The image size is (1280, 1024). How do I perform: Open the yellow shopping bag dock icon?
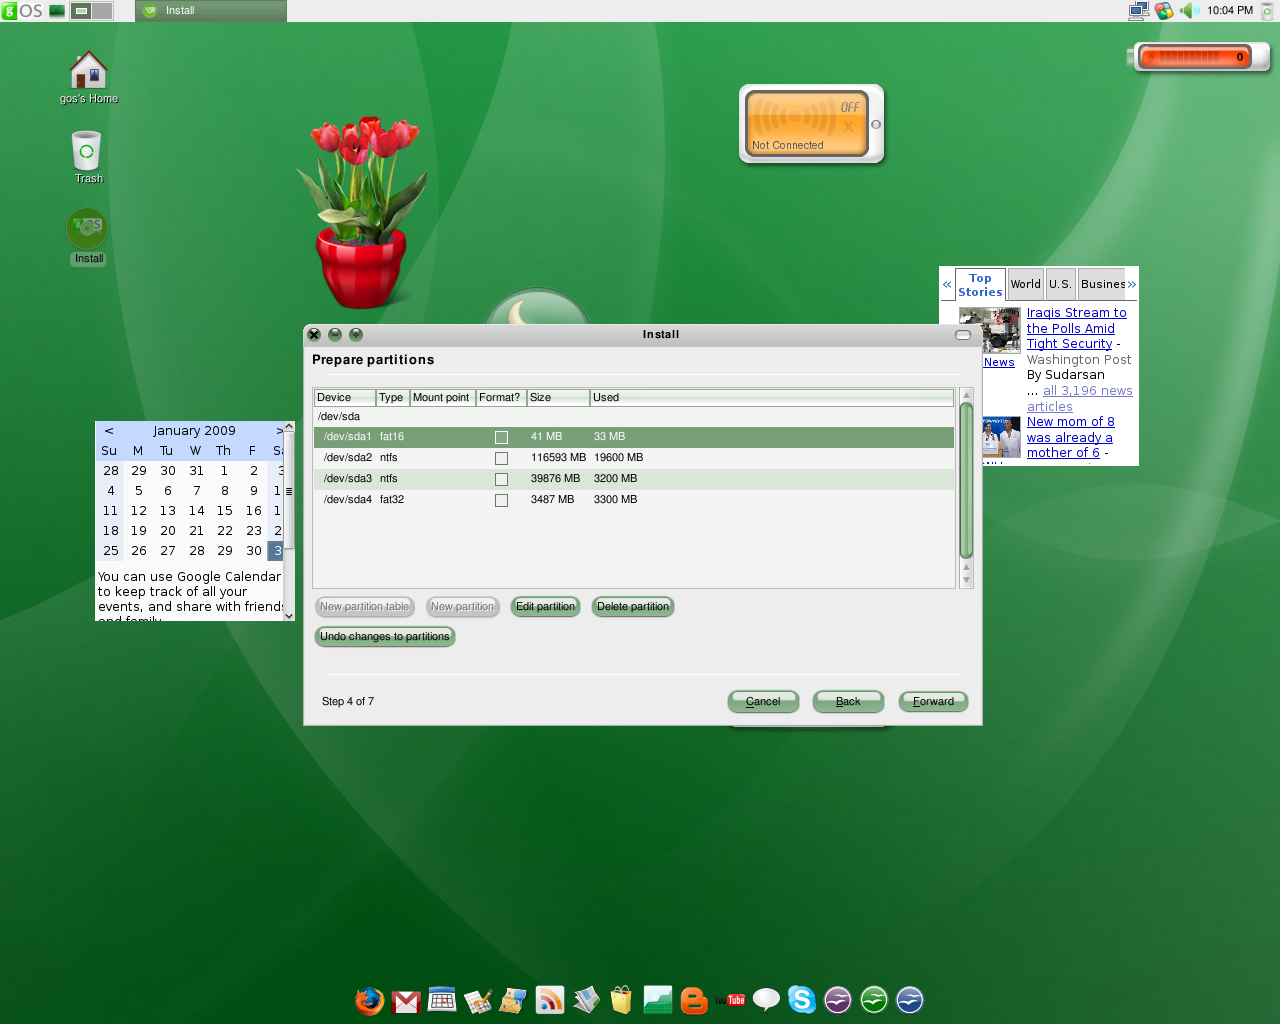(621, 1000)
